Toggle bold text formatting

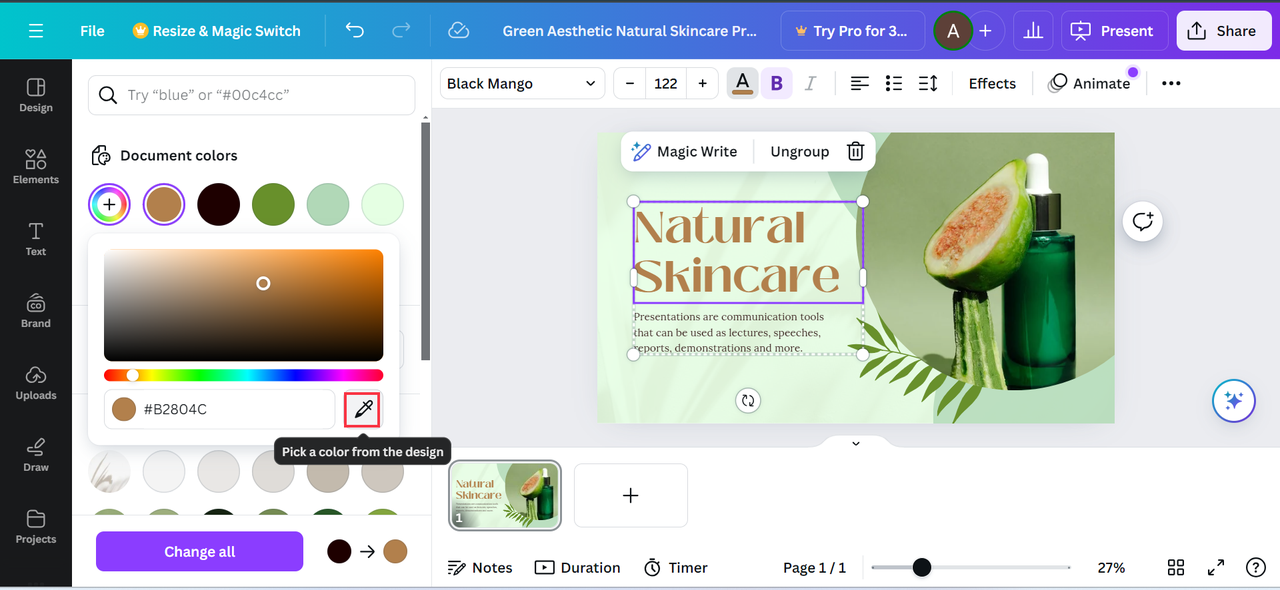point(776,83)
